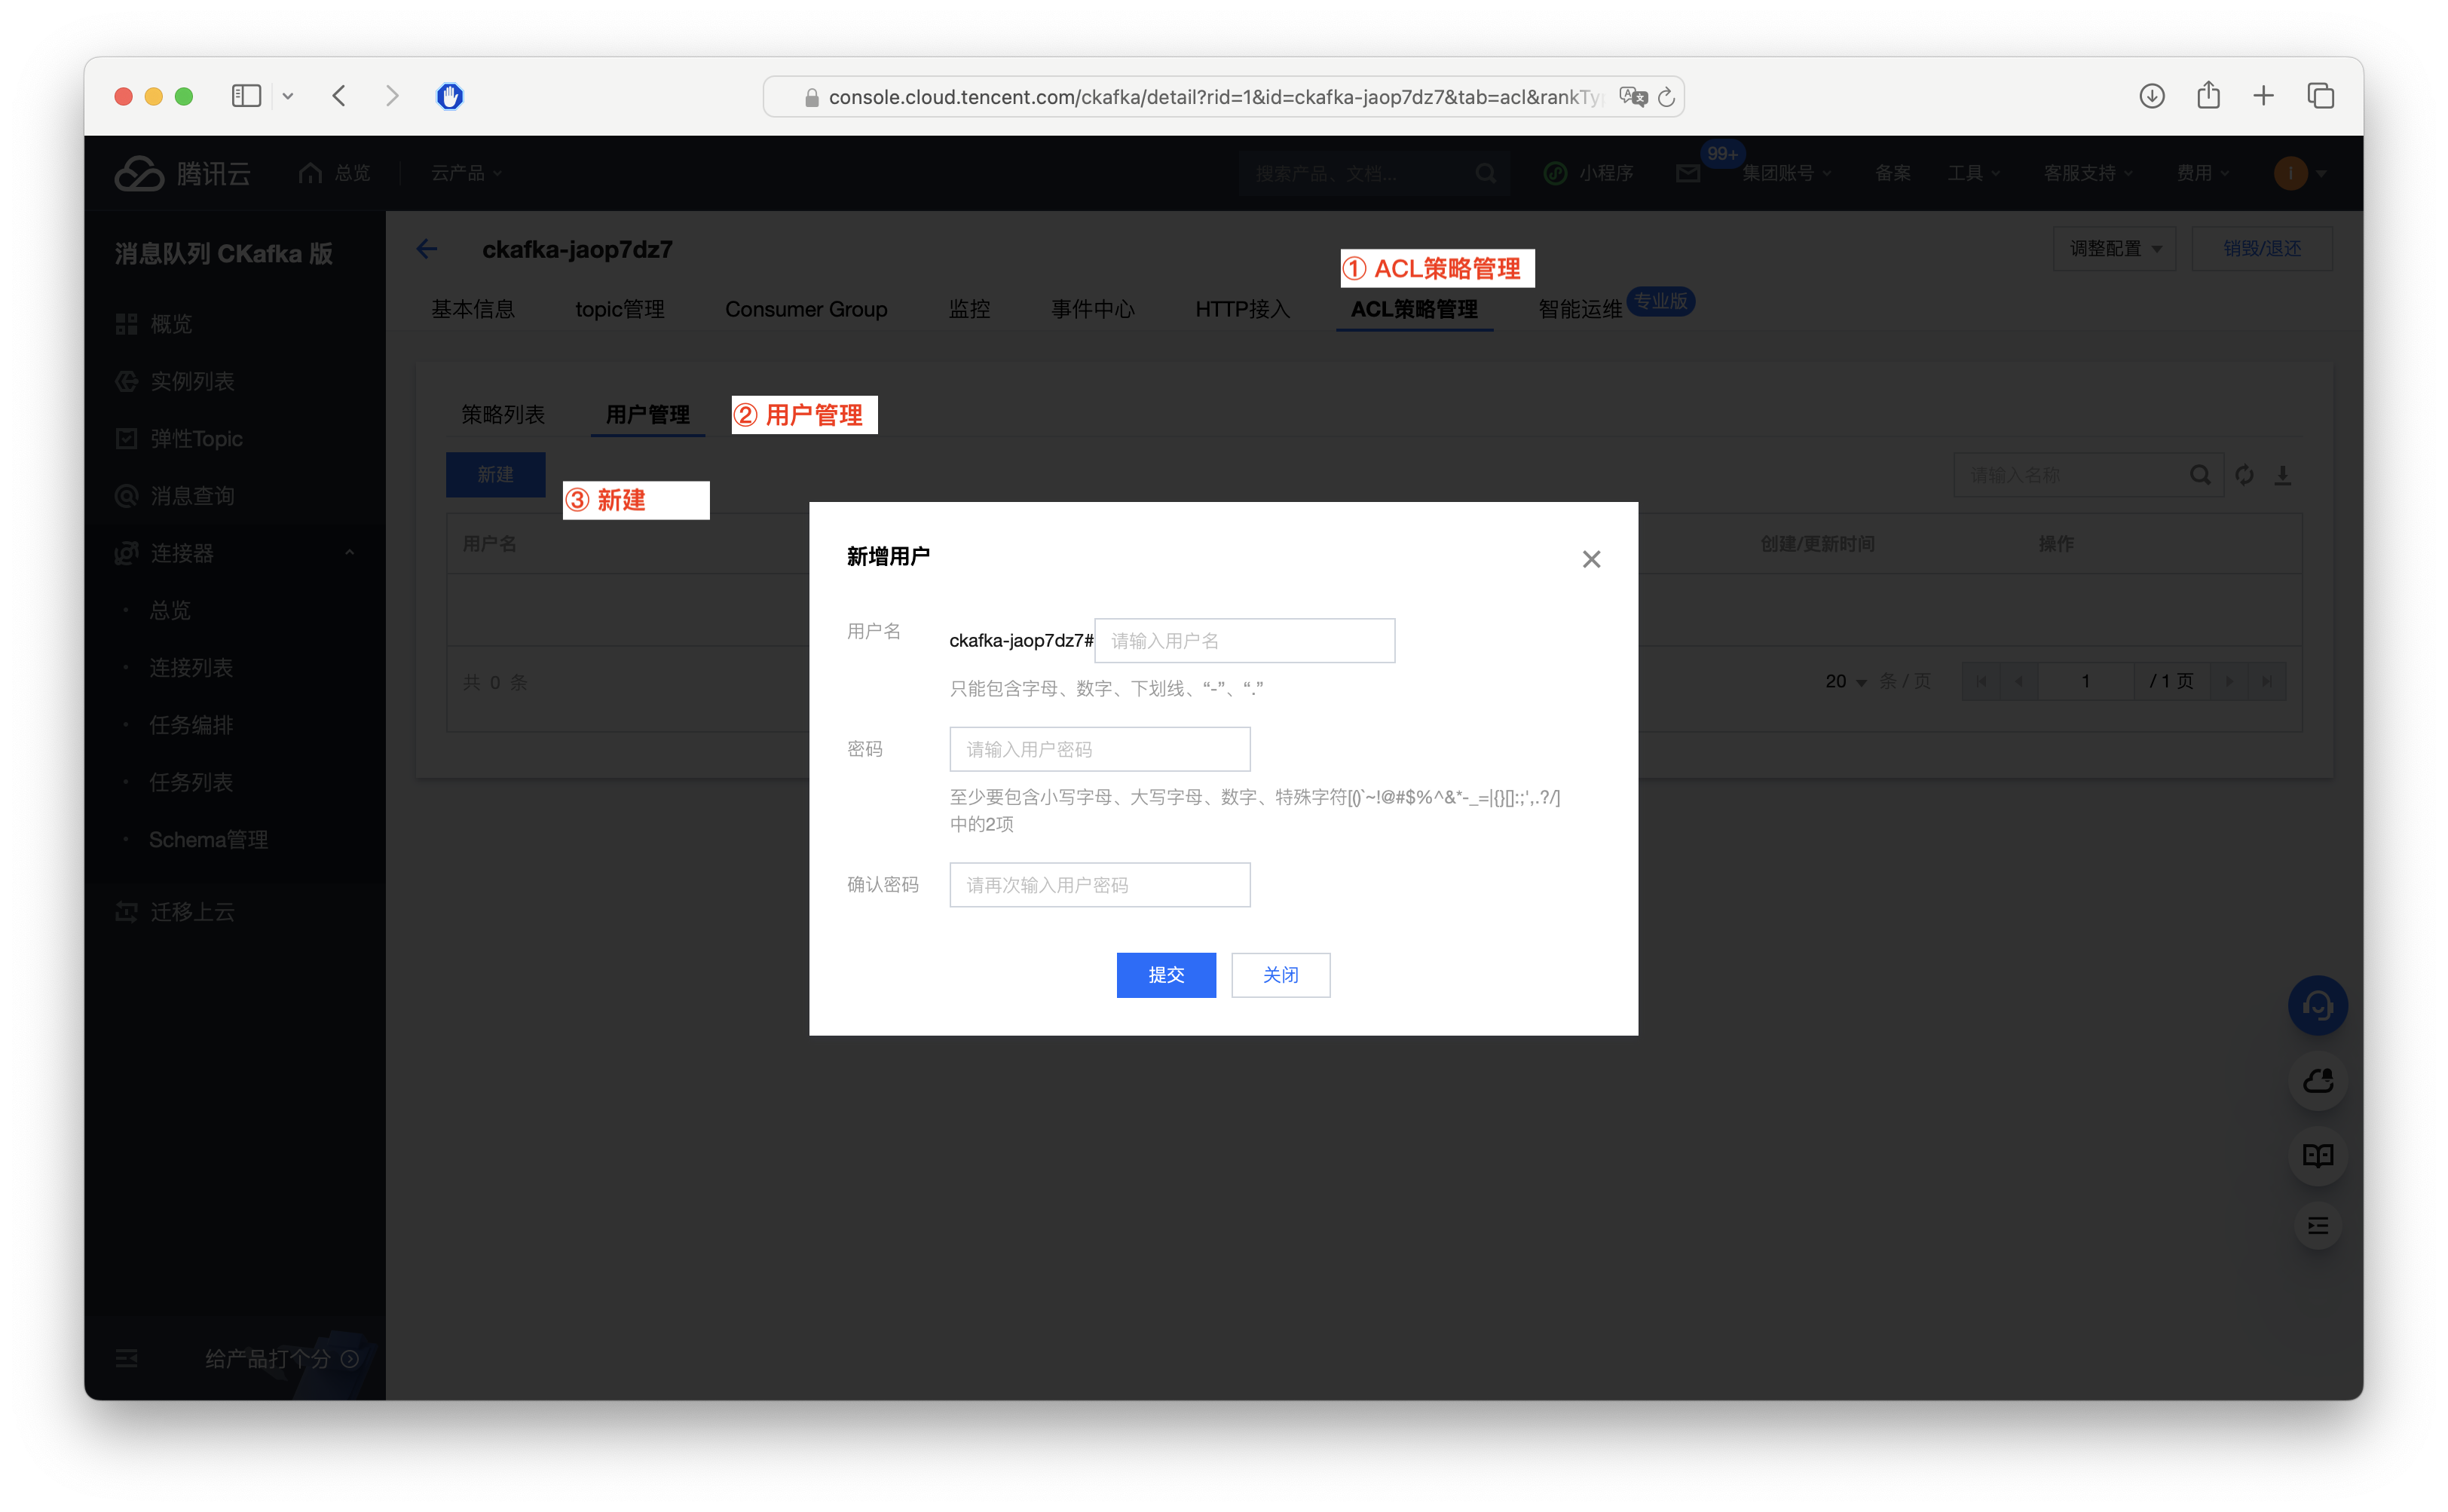The width and height of the screenshot is (2448, 1512).
Task: Close the 新增用户 dialog with X icon
Action: (x=1591, y=559)
